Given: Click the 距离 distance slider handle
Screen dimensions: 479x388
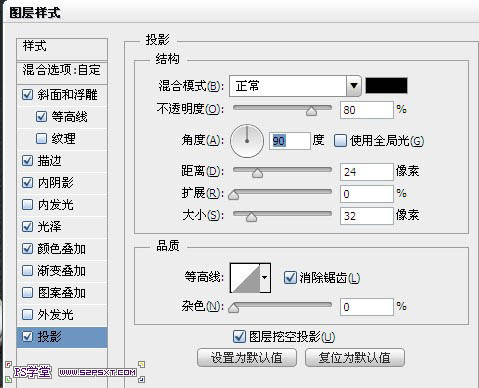Looking at the screenshot, I should [x=257, y=173].
